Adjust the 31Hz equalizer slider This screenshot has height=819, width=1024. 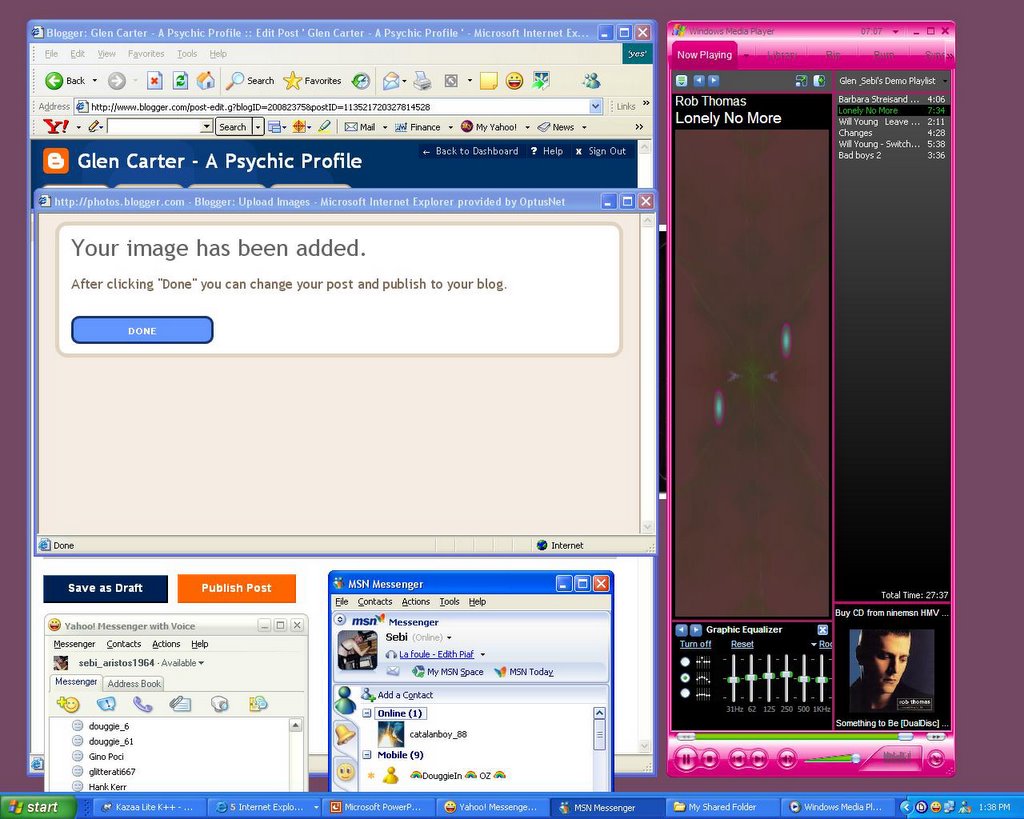[733, 679]
